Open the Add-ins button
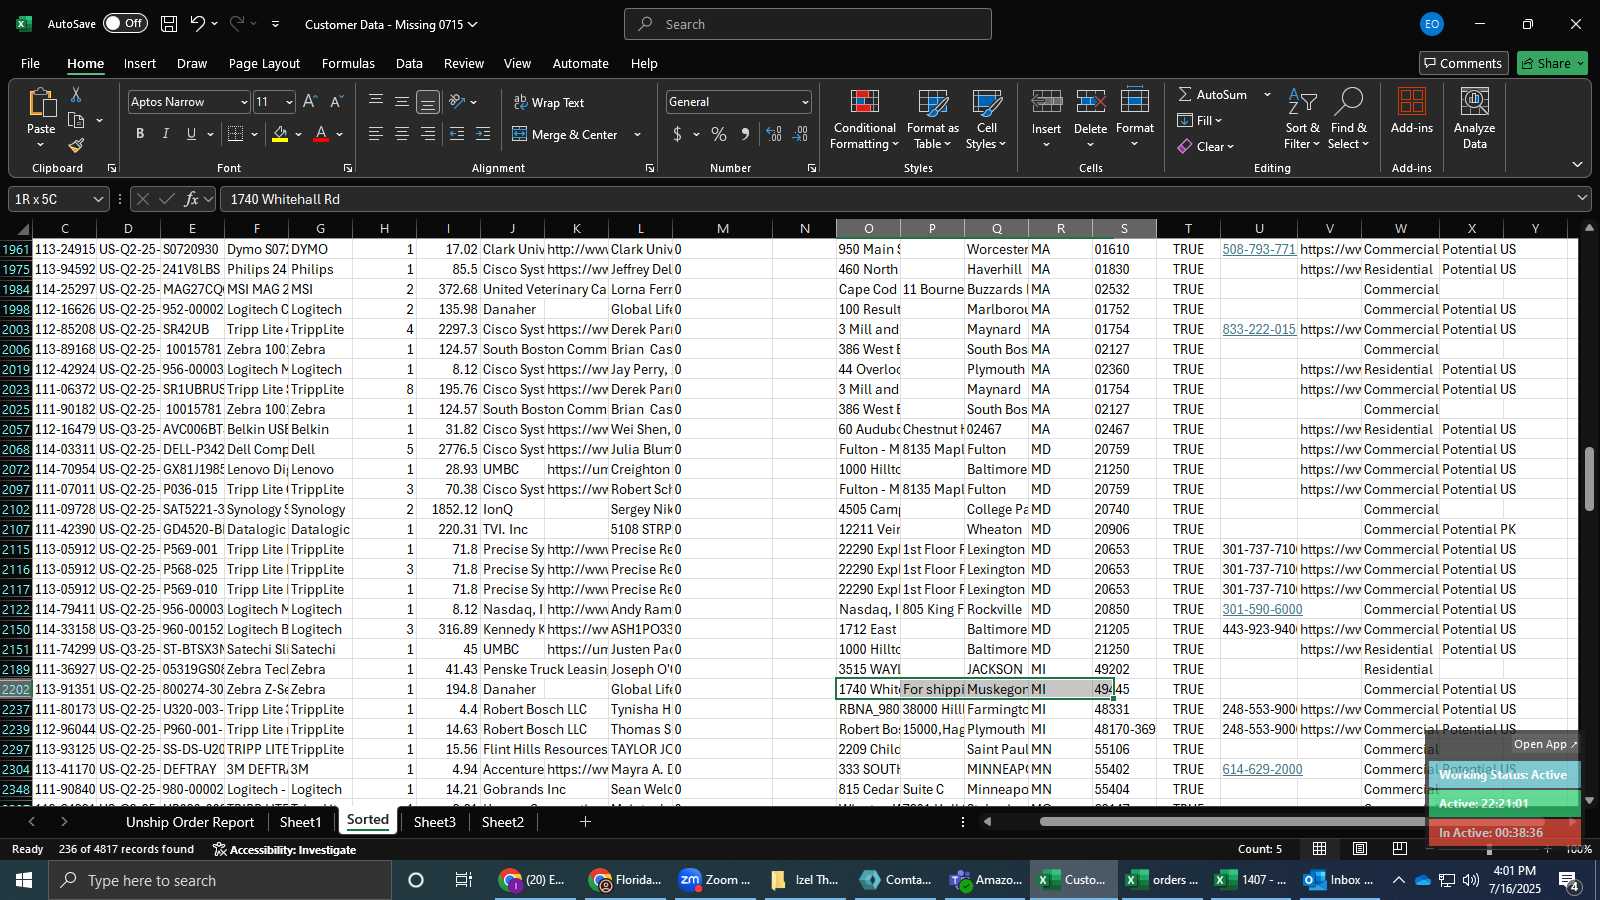Image resolution: width=1600 pixels, height=900 pixels. coord(1411,112)
